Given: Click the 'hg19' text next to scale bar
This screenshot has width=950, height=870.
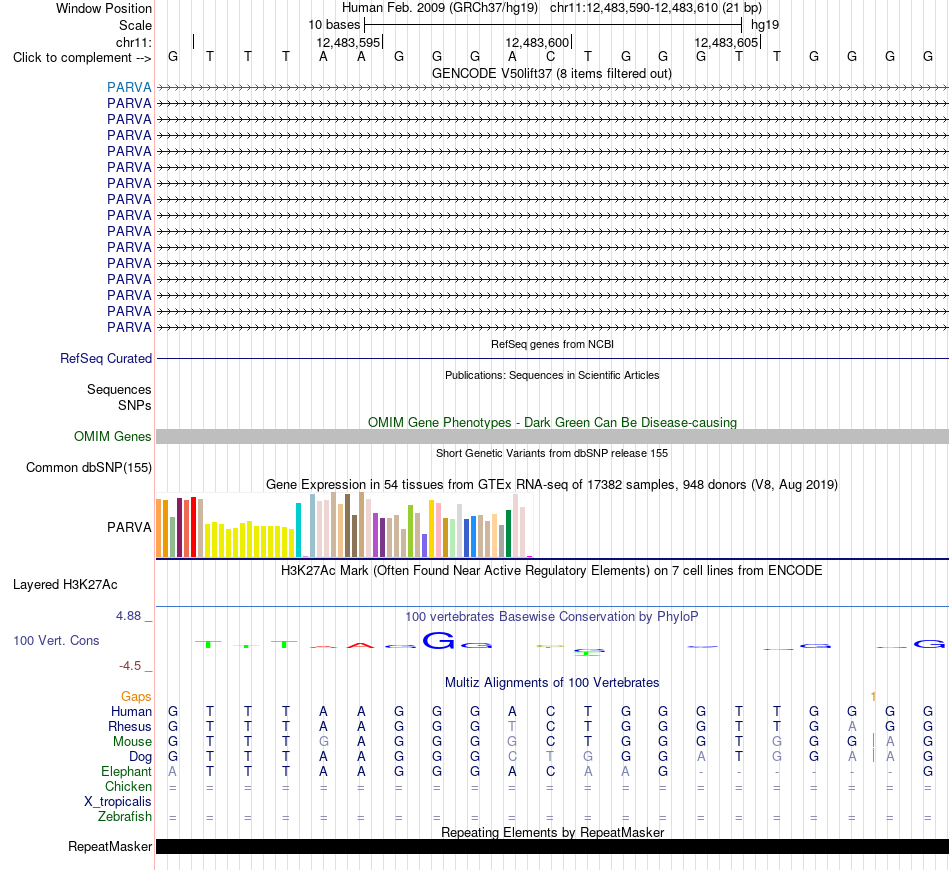Looking at the screenshot, I should [765, 25].
